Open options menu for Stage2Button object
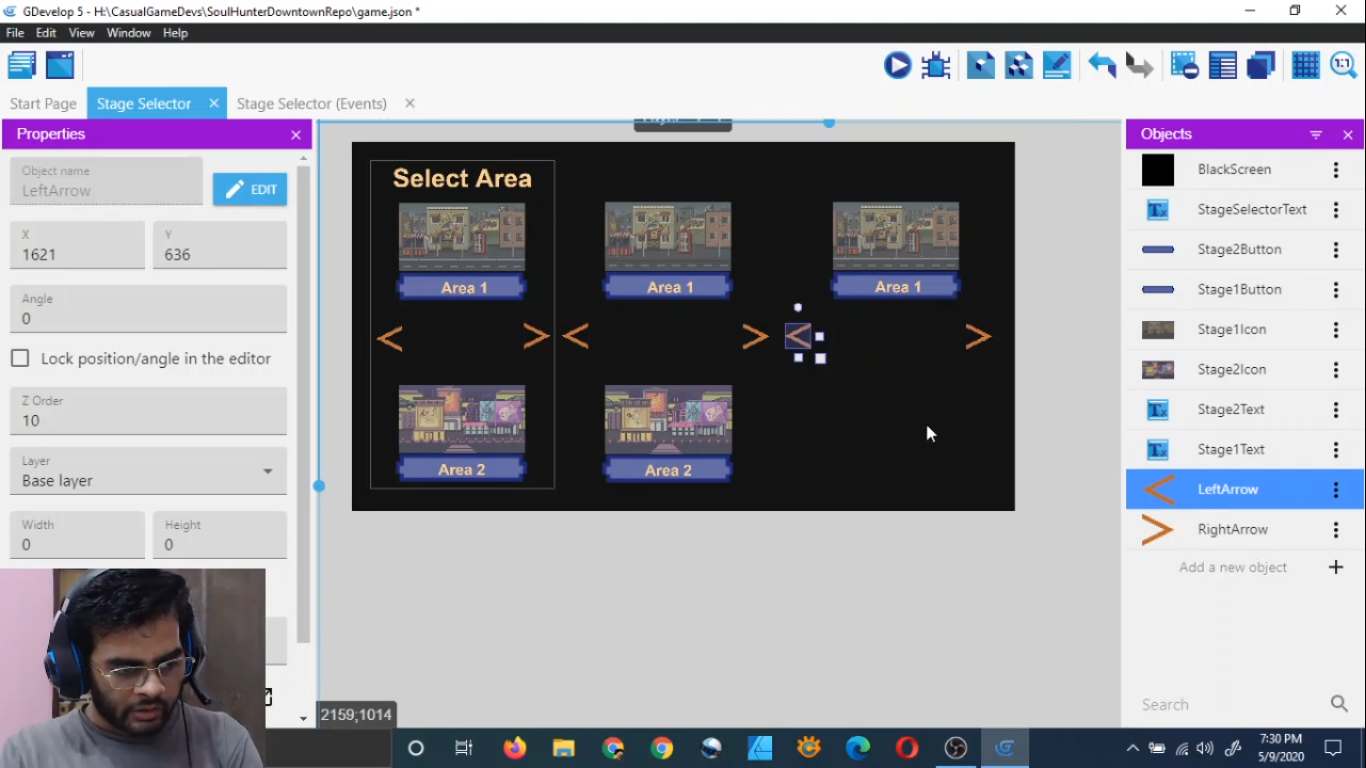This screenshot has height=768, width=1366. coord(1336,250)
